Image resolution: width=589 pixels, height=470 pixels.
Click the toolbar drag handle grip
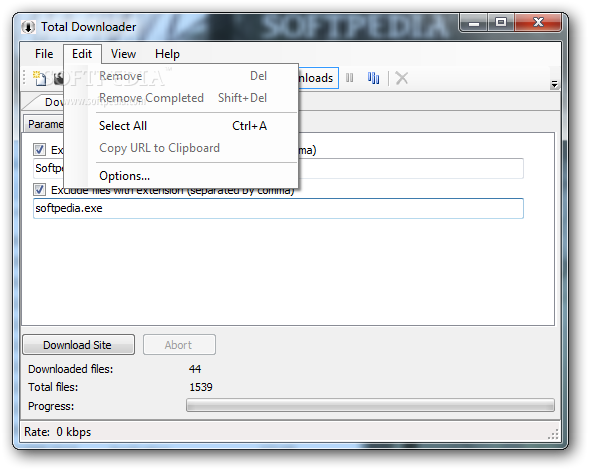click(x=24, y=78)
